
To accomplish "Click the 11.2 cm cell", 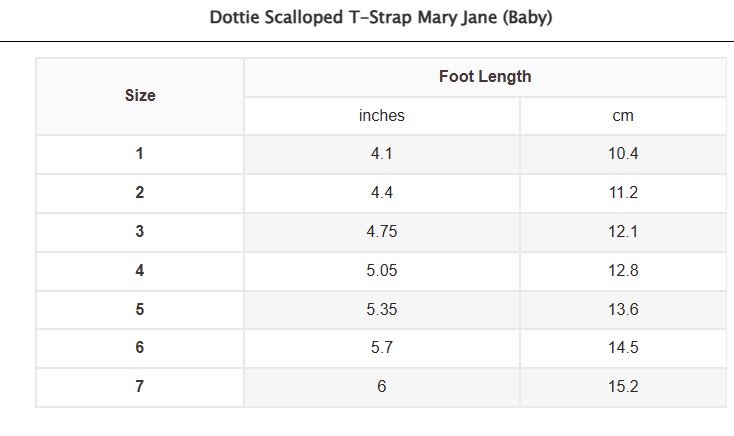I will (x=623, y=193).
